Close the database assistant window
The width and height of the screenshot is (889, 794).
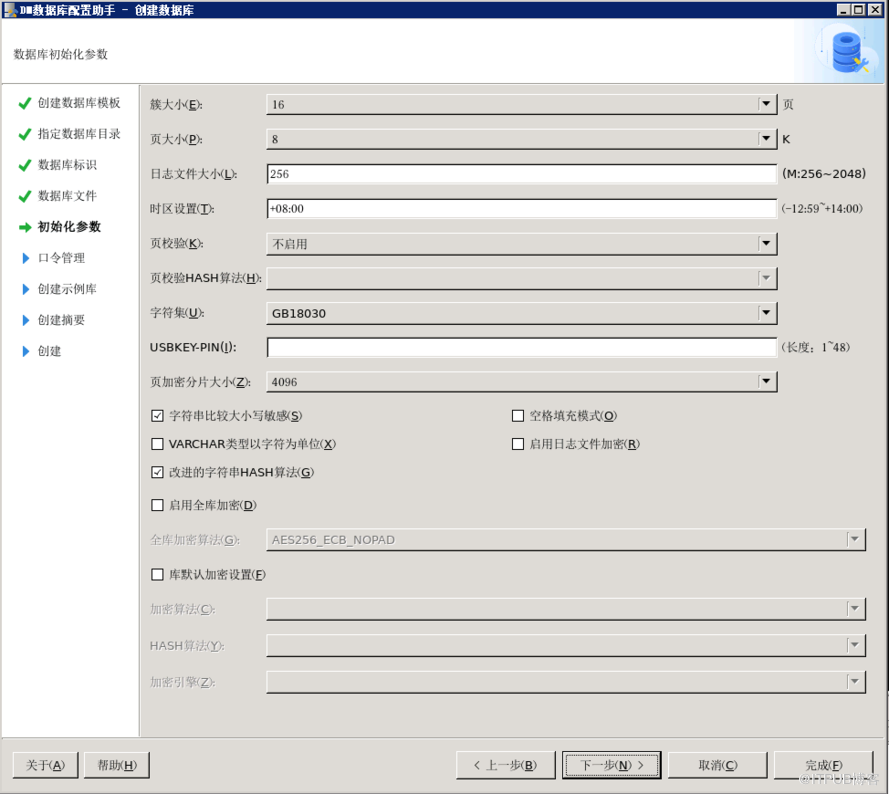tap(875, 10)
